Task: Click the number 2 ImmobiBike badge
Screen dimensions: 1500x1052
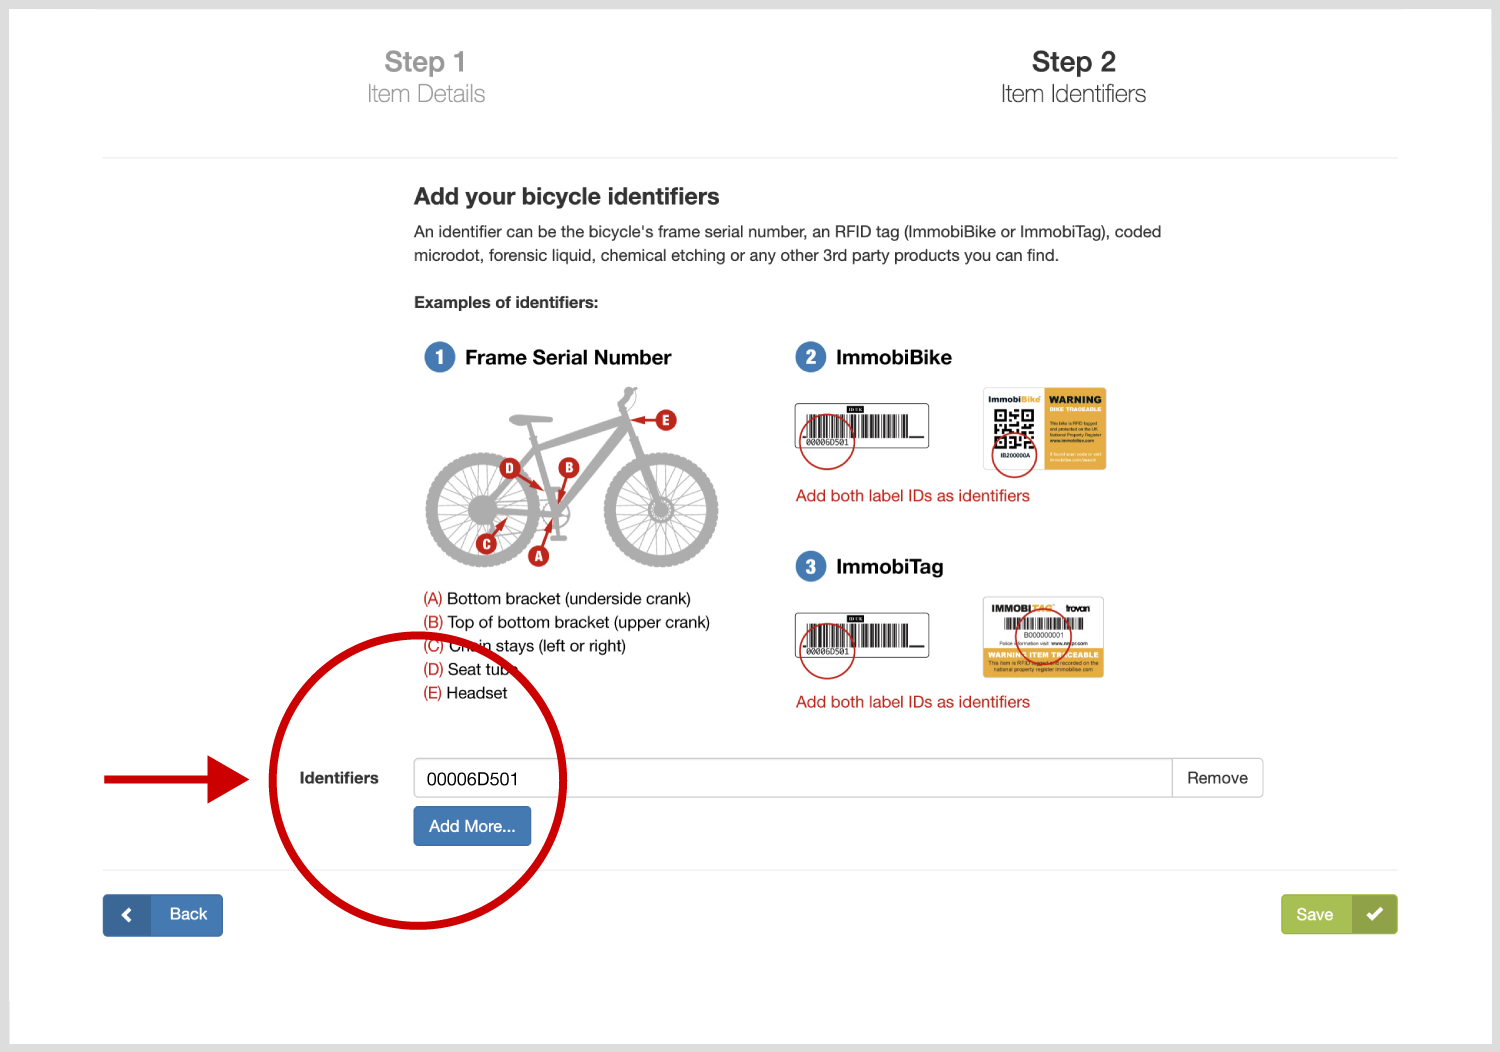Action: (810, 357)
